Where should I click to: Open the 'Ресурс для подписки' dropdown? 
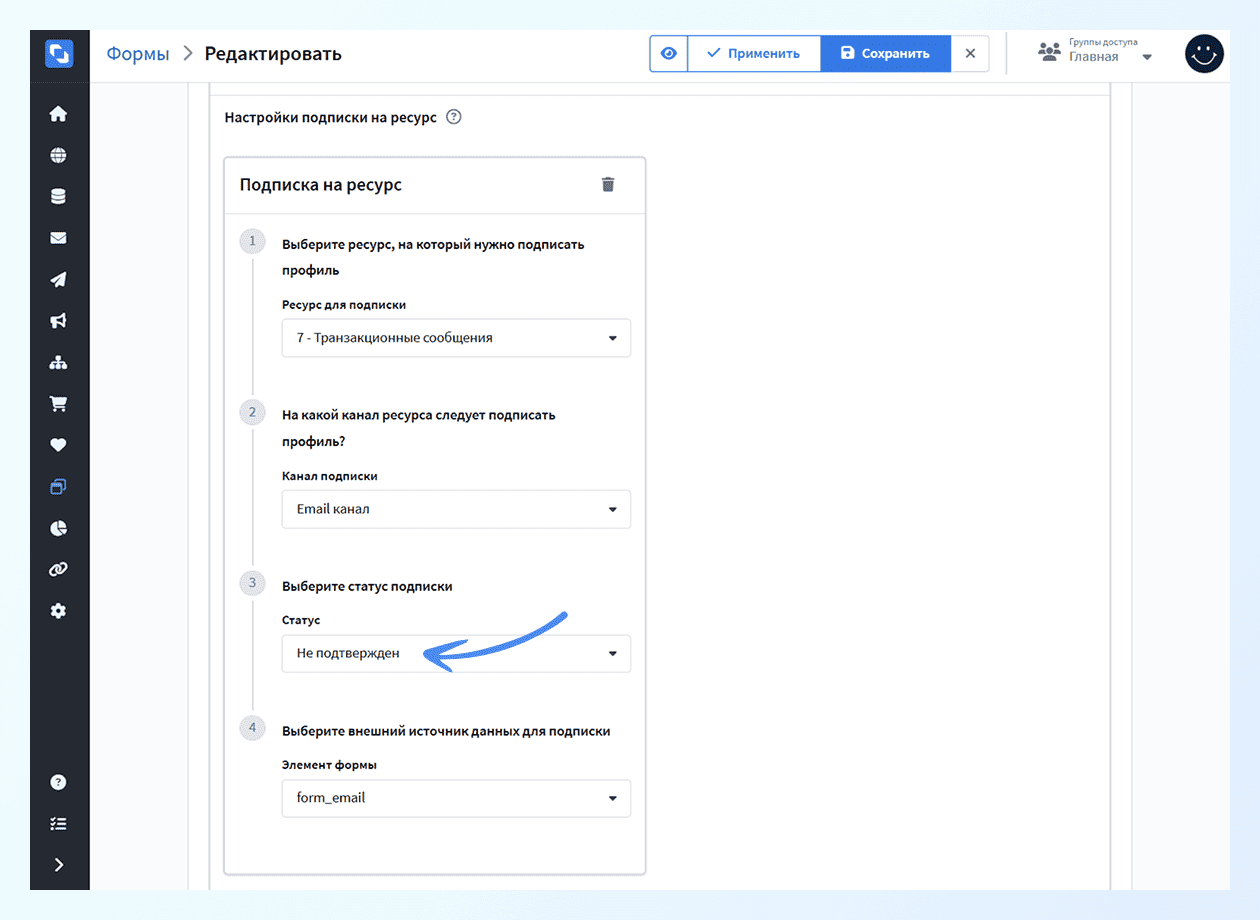[456, 338]
